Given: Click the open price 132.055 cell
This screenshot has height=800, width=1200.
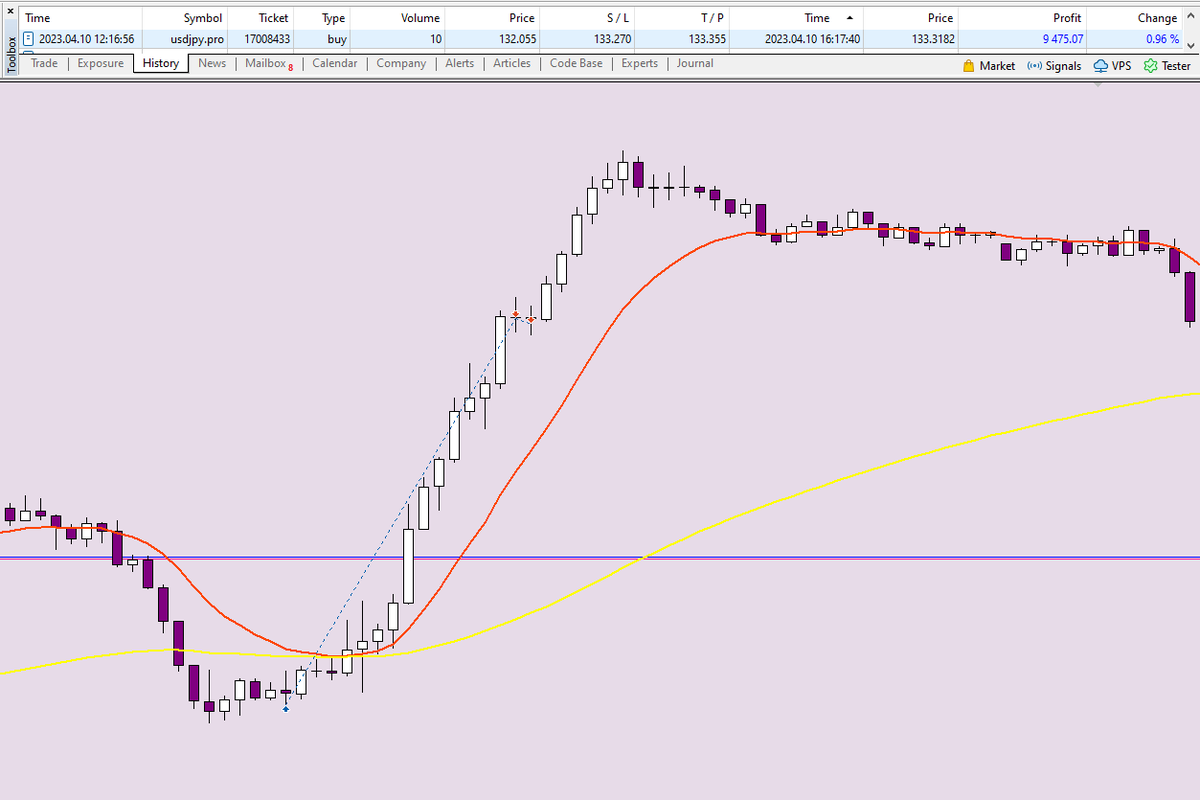Looking at the screenshot, I should [x=516, y=39].
